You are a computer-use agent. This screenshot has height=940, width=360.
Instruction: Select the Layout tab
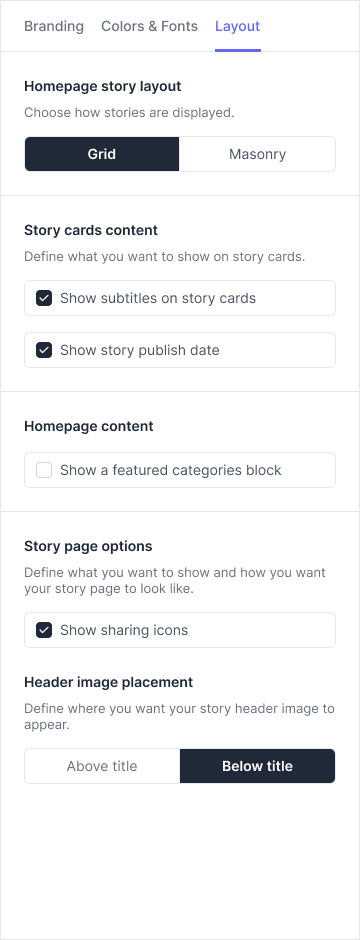click(238, 26)
